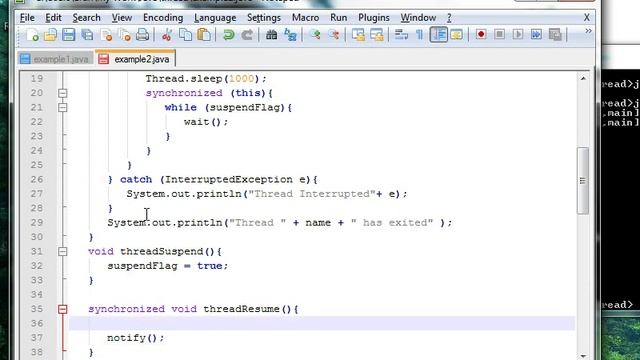Click the Close All toolbar icon
This screenshot has width=640, height=360.
(x=124, y=35)
